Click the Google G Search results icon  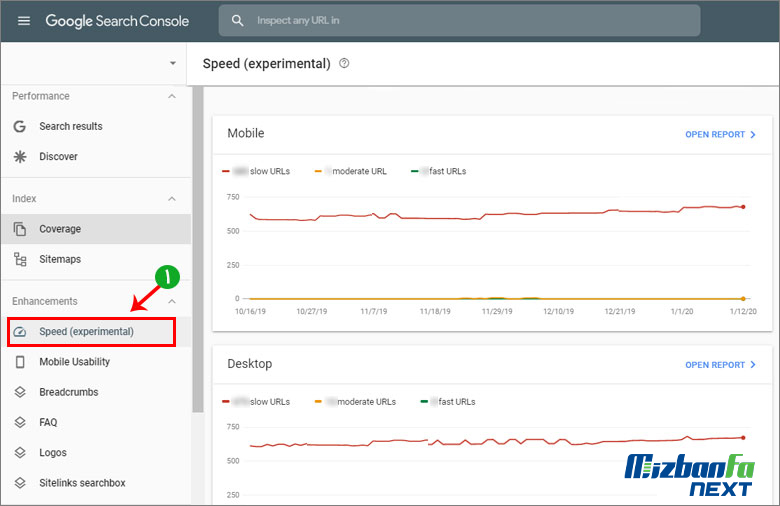pyautogui.click(x=19, y=126)
